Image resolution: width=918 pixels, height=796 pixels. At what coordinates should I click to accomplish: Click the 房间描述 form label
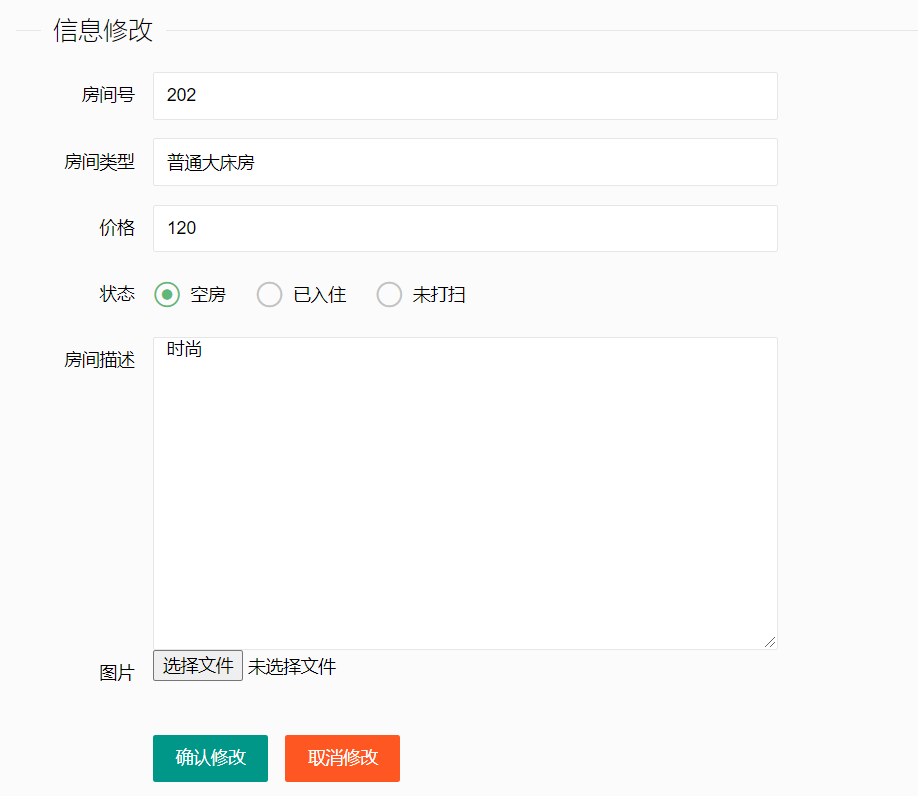click(99, 360)
